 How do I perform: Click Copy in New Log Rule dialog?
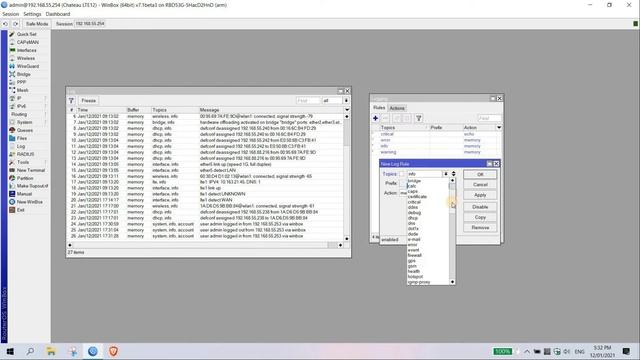[480, 217]
